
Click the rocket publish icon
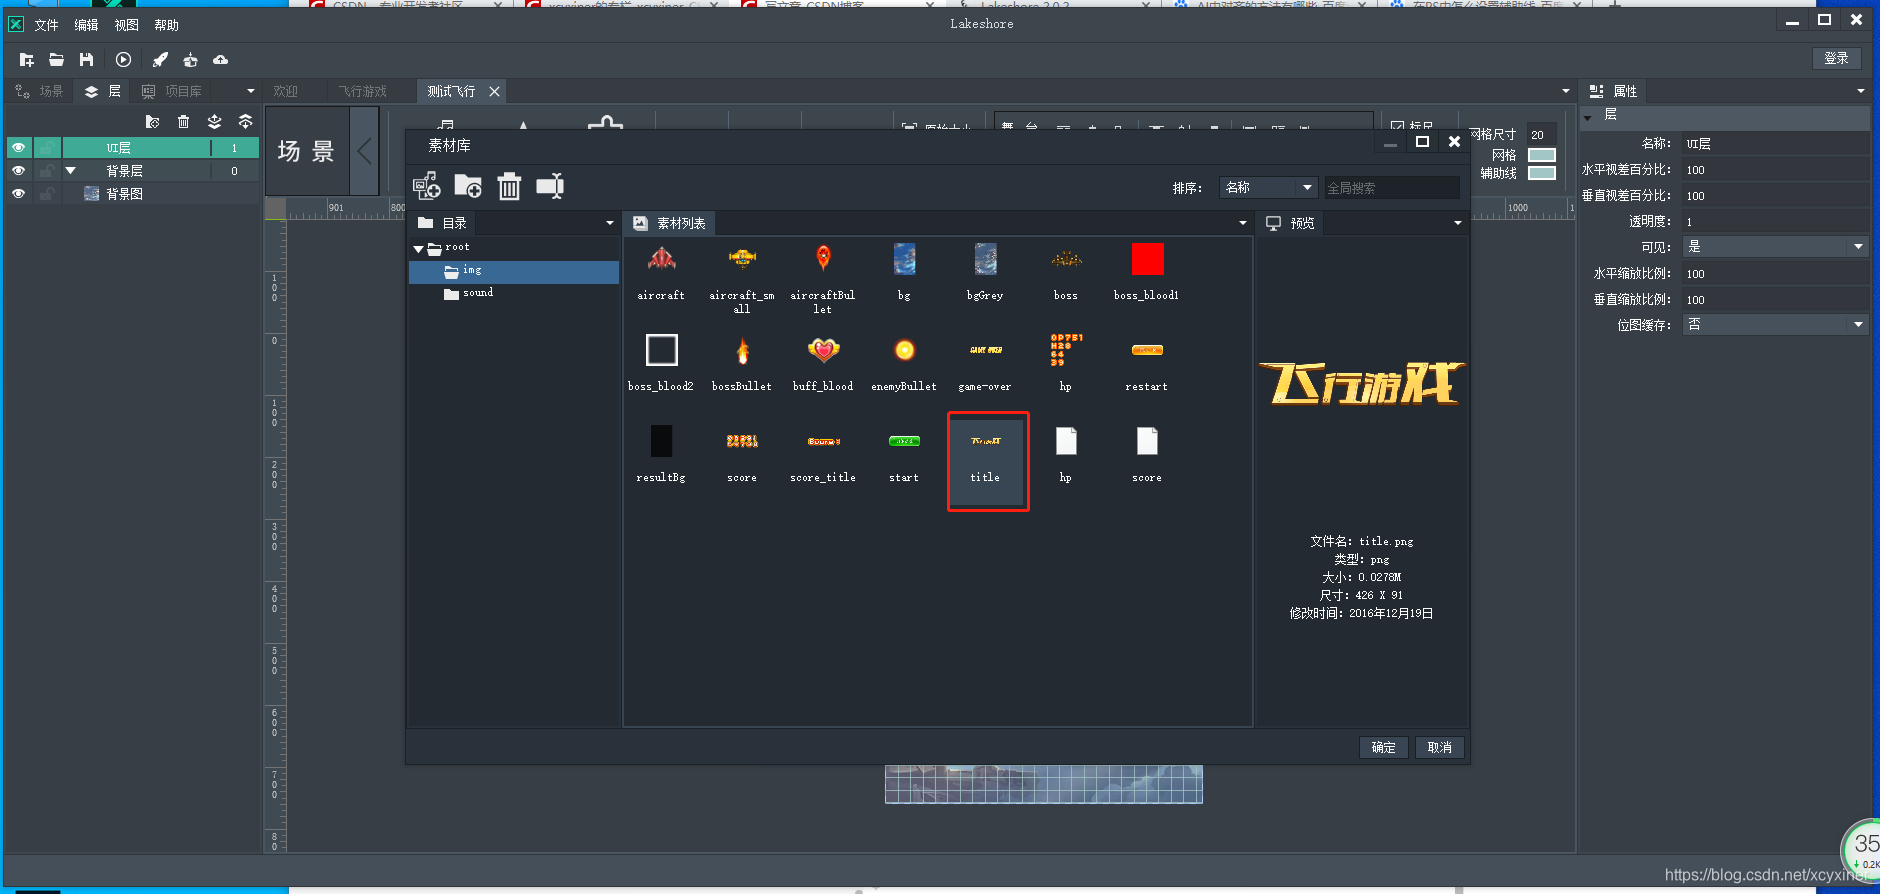[x=160, y=60]
